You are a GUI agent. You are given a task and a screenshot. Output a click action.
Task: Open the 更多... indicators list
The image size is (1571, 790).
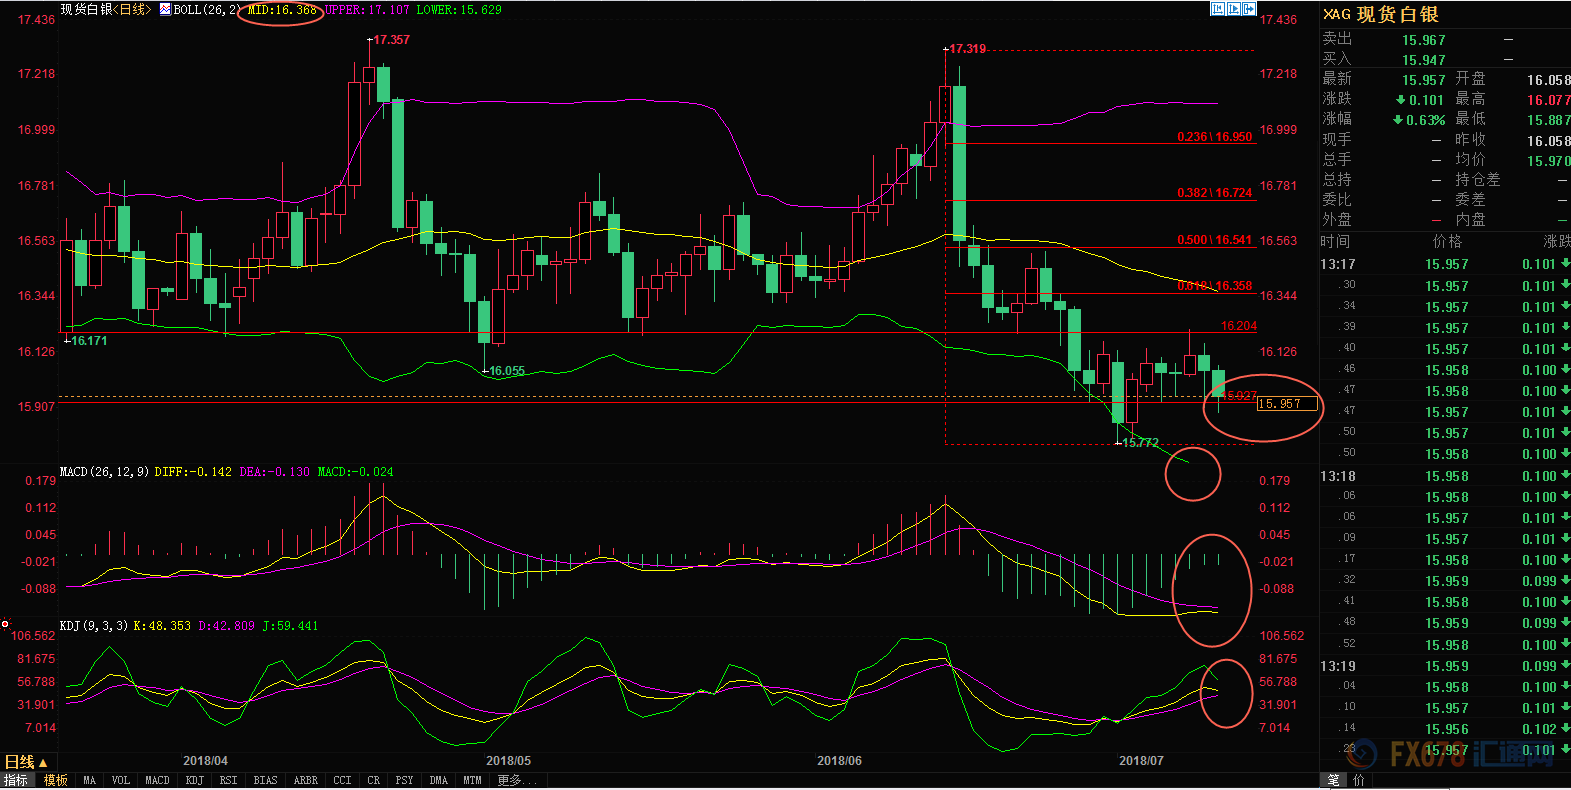(x=517, y=780)
